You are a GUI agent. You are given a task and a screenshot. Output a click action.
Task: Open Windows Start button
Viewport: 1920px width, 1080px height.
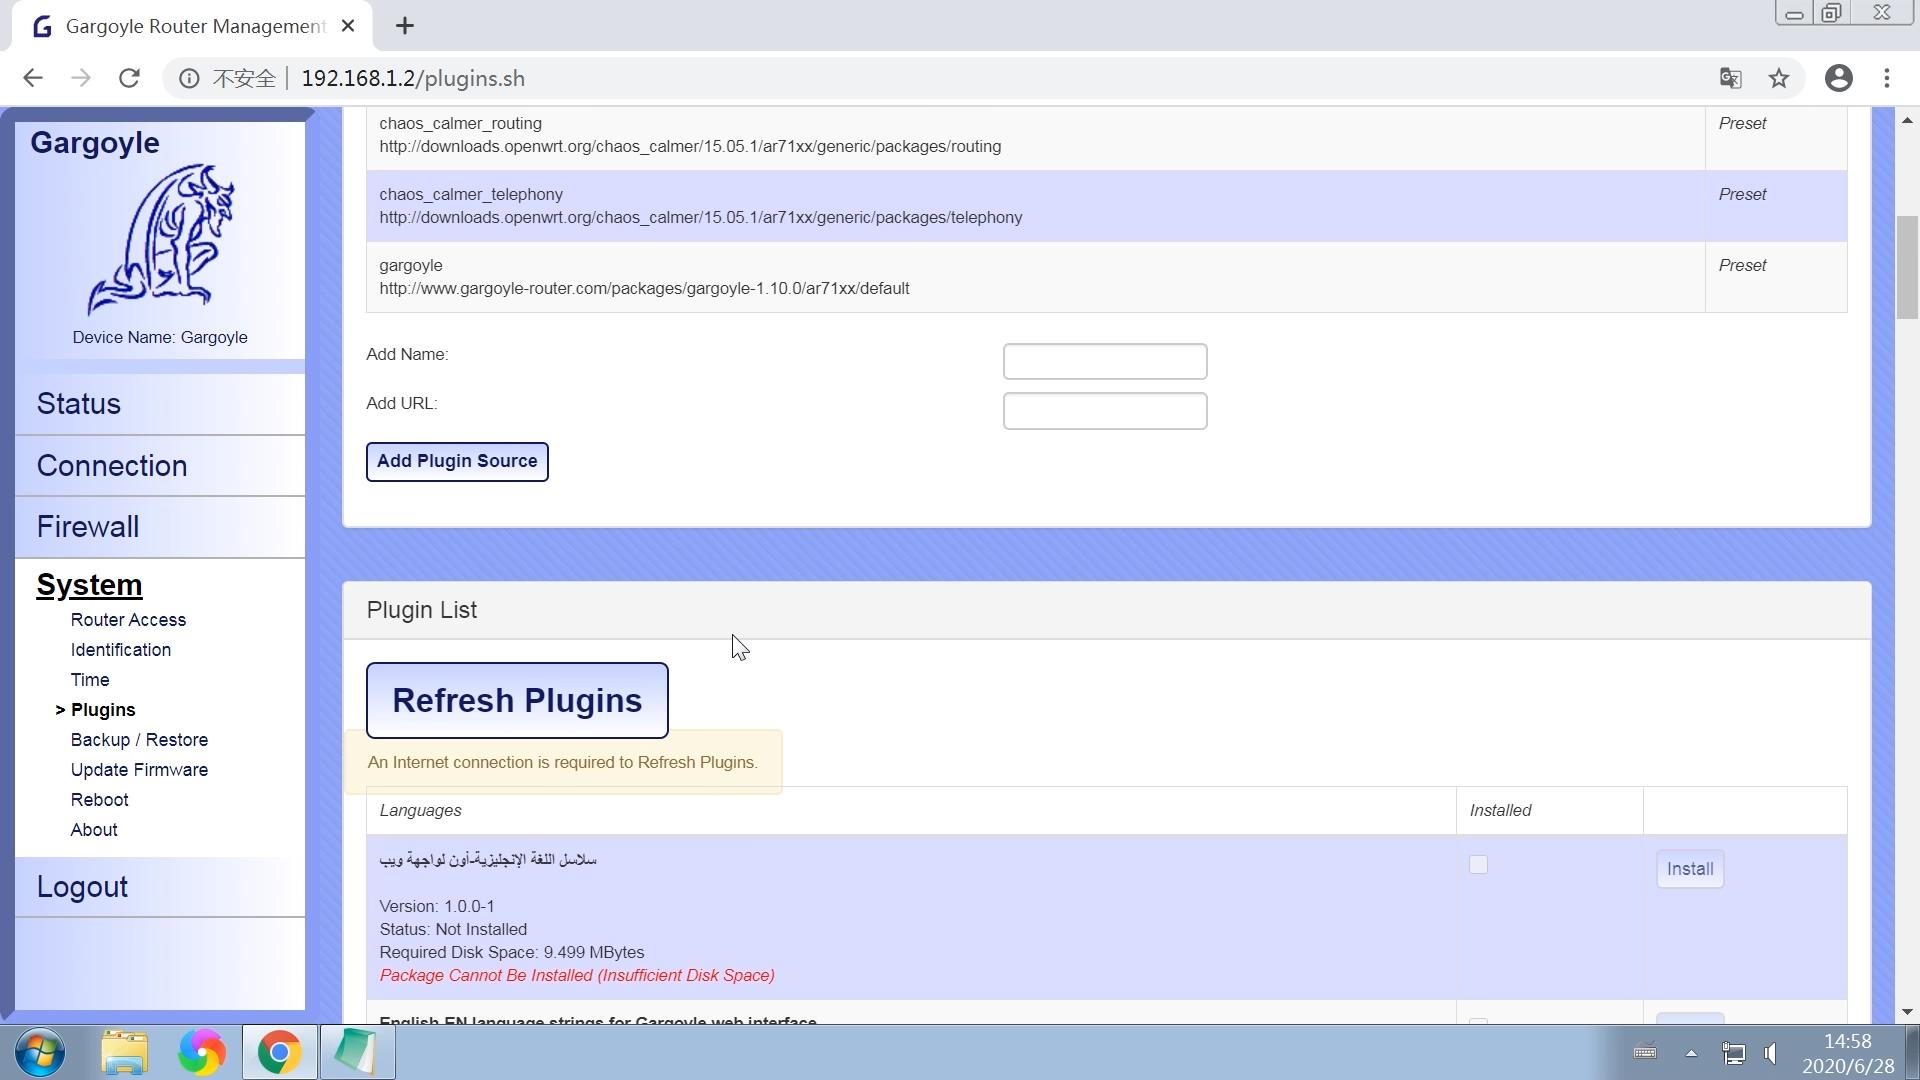(40, 1053)
